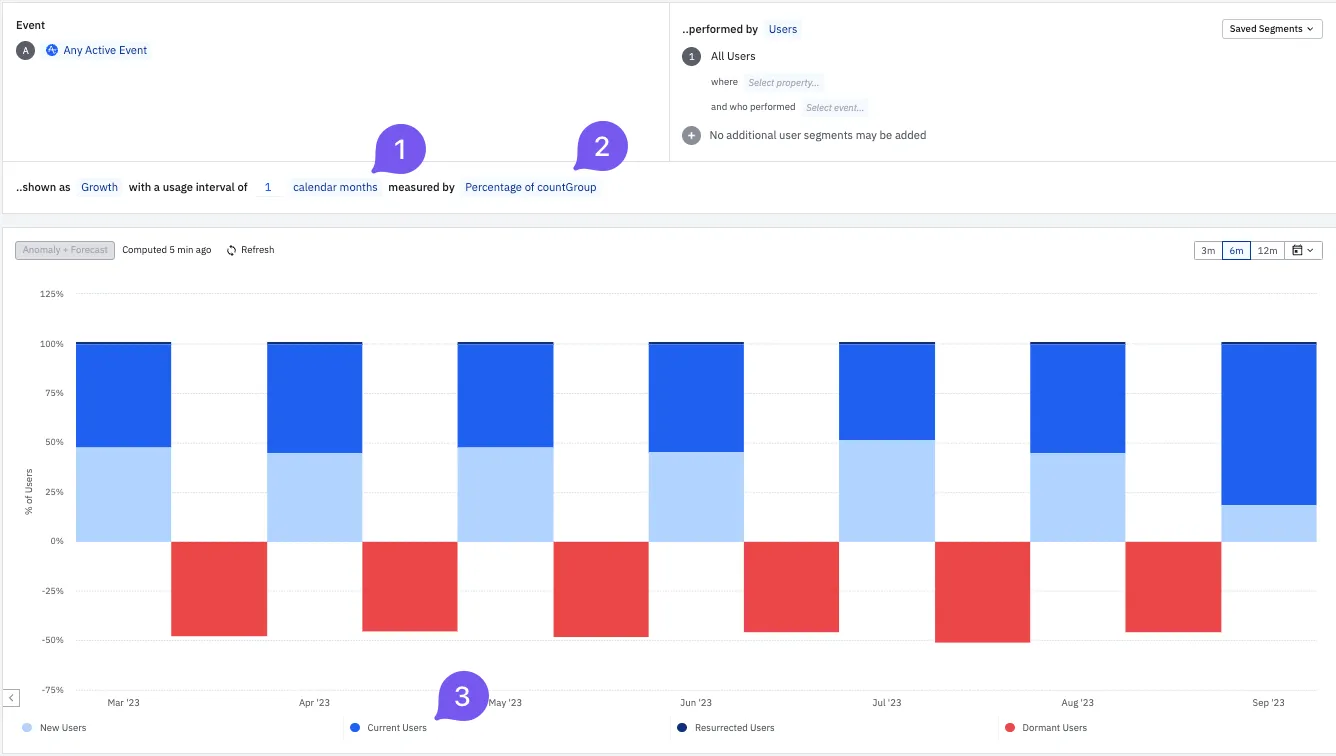Open the Percentage of countGroup dropdown
Screen dimensions: 1336x756
click(531, 187)
